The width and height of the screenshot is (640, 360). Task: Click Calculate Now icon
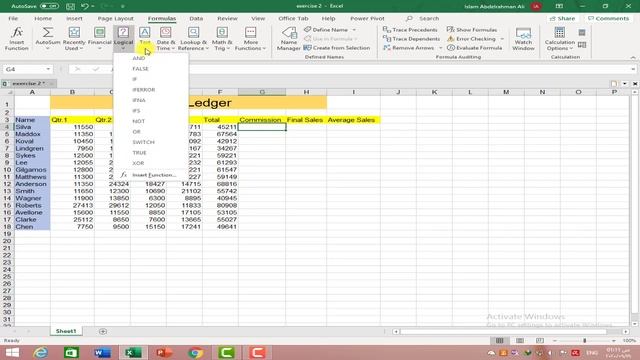pyautogui.click(x=582, y=33)
